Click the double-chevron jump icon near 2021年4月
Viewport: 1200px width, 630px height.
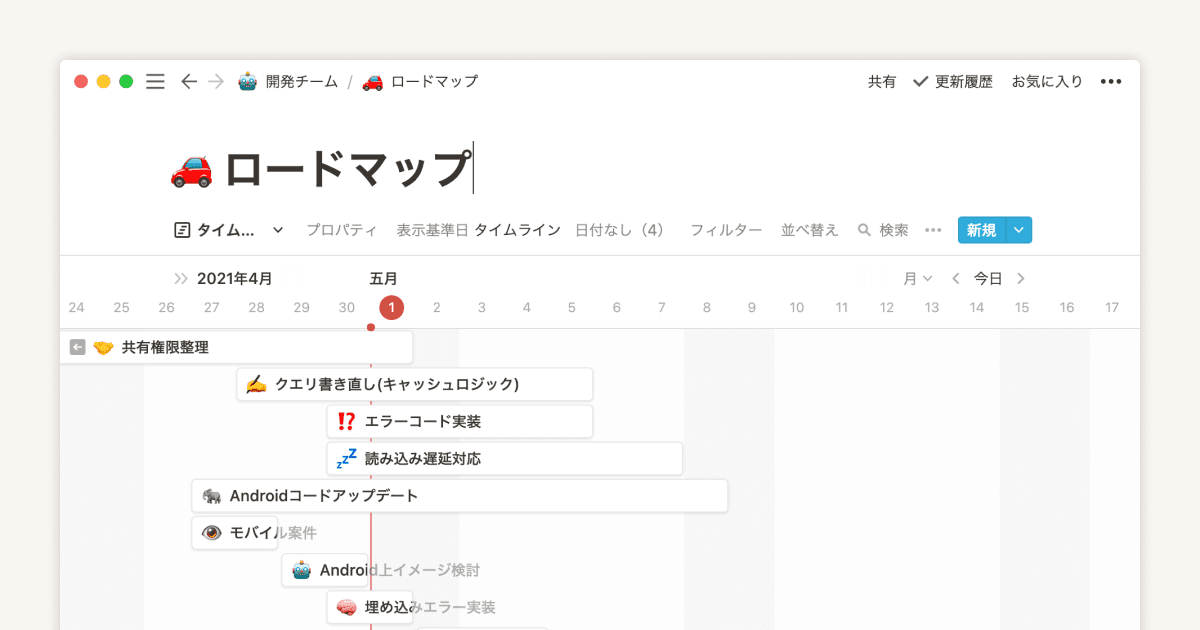[182, 278]
